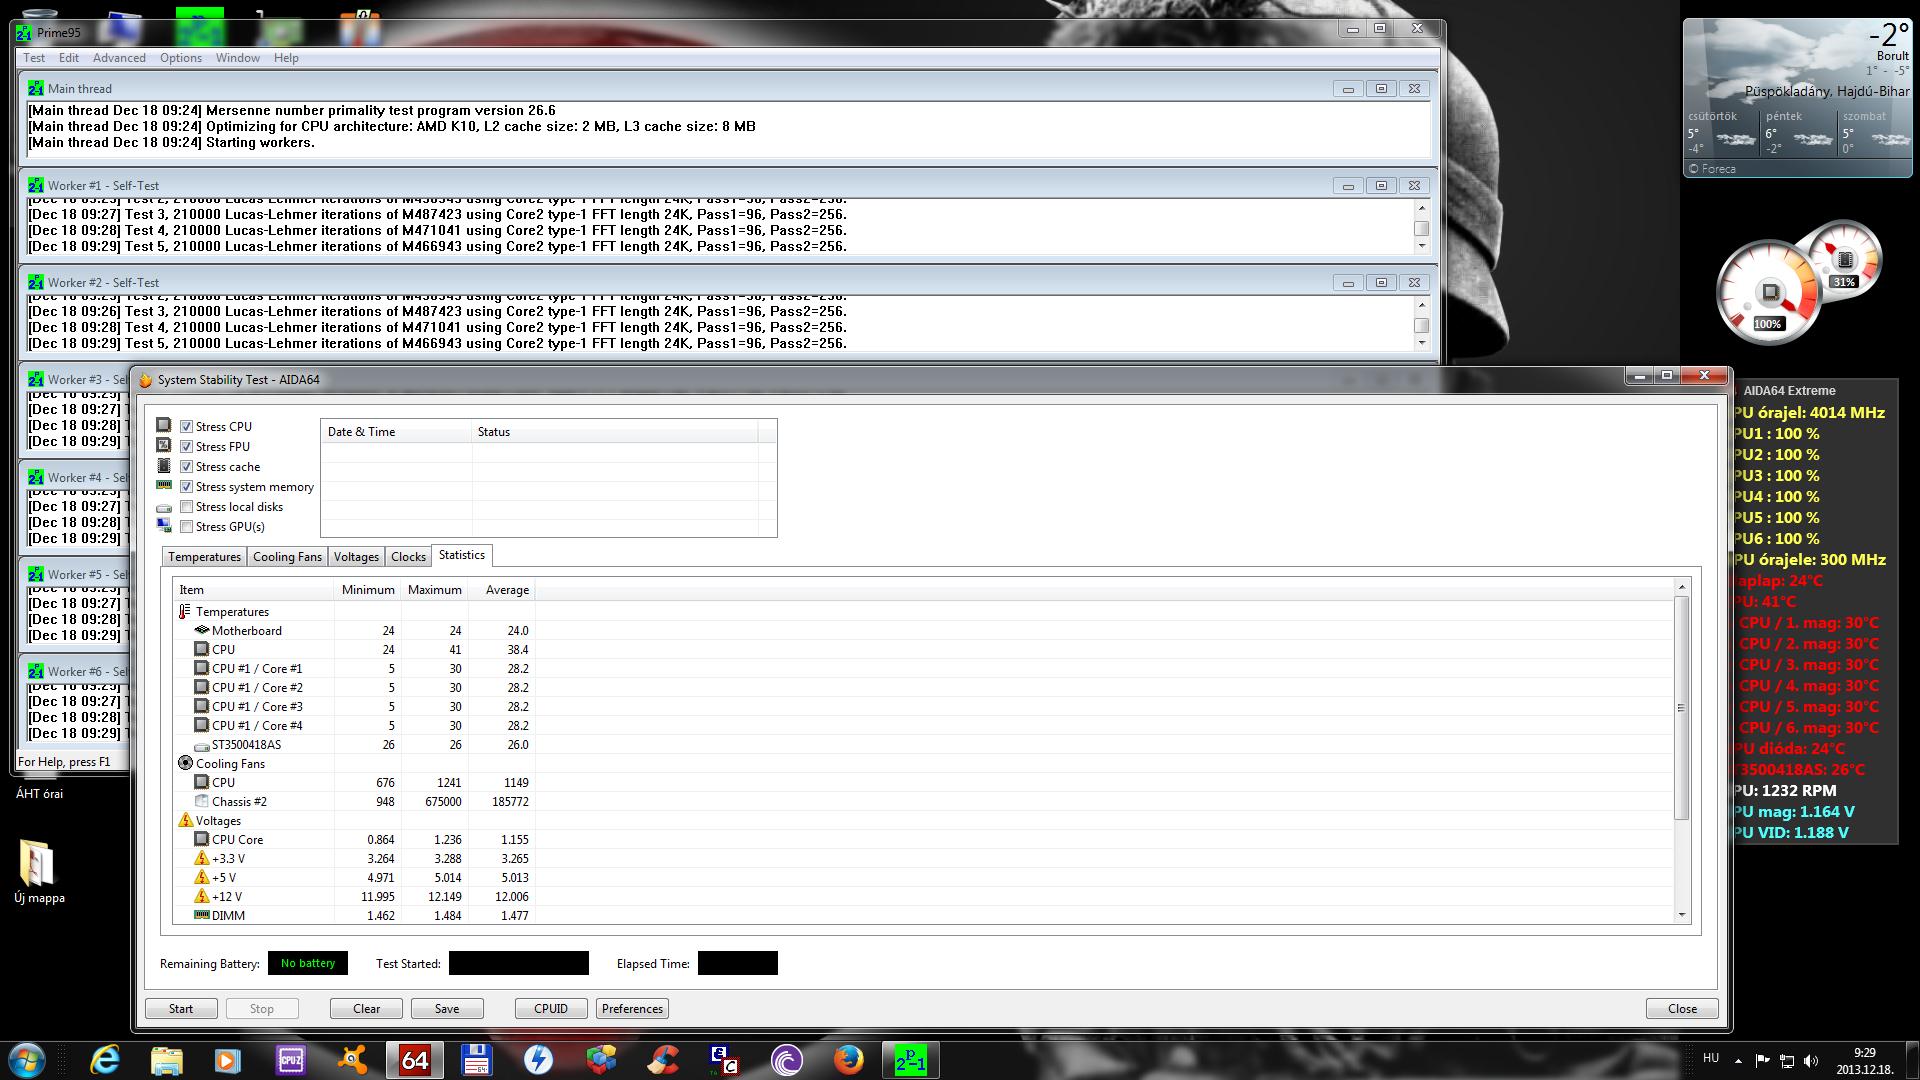Click the network tray icon
The image size is (1920, 1080).
(x=1786, y=1060)
